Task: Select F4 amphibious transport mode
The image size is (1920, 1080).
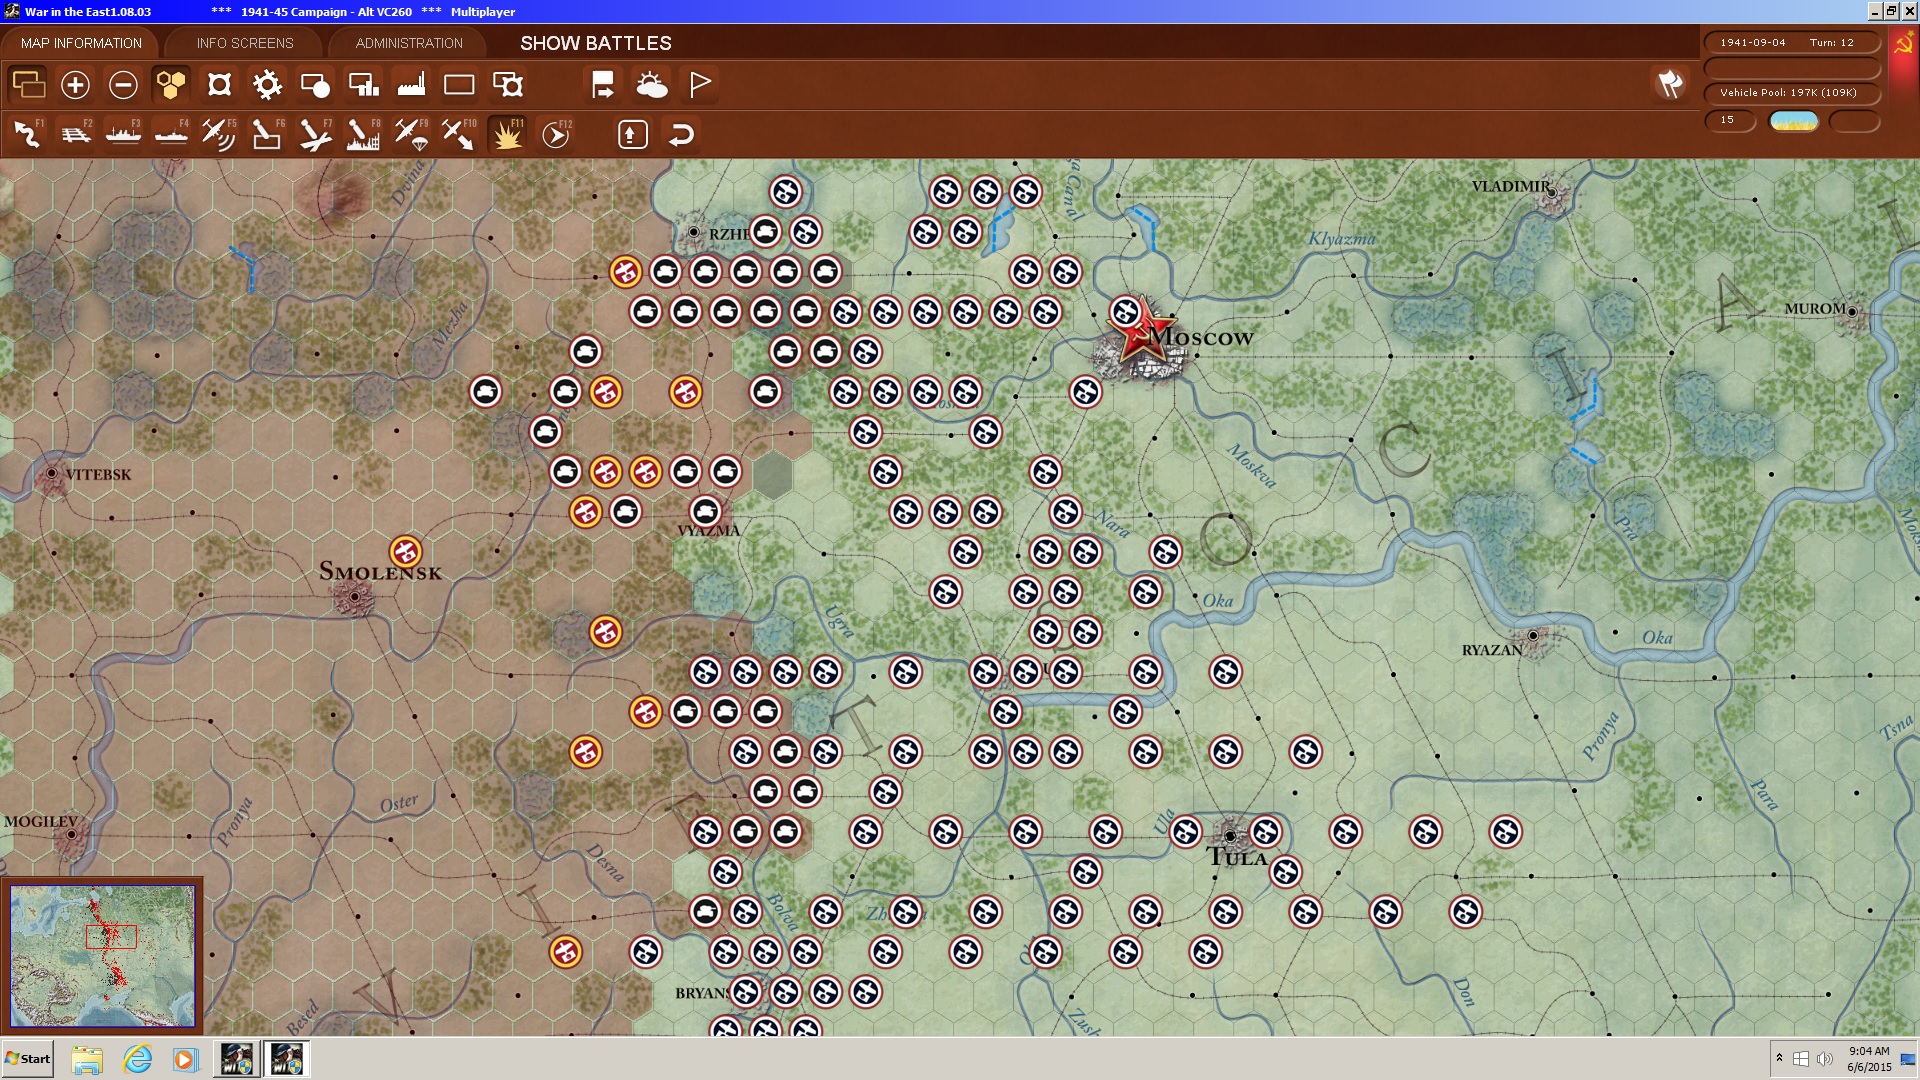Action: click(x=171, y=134)
